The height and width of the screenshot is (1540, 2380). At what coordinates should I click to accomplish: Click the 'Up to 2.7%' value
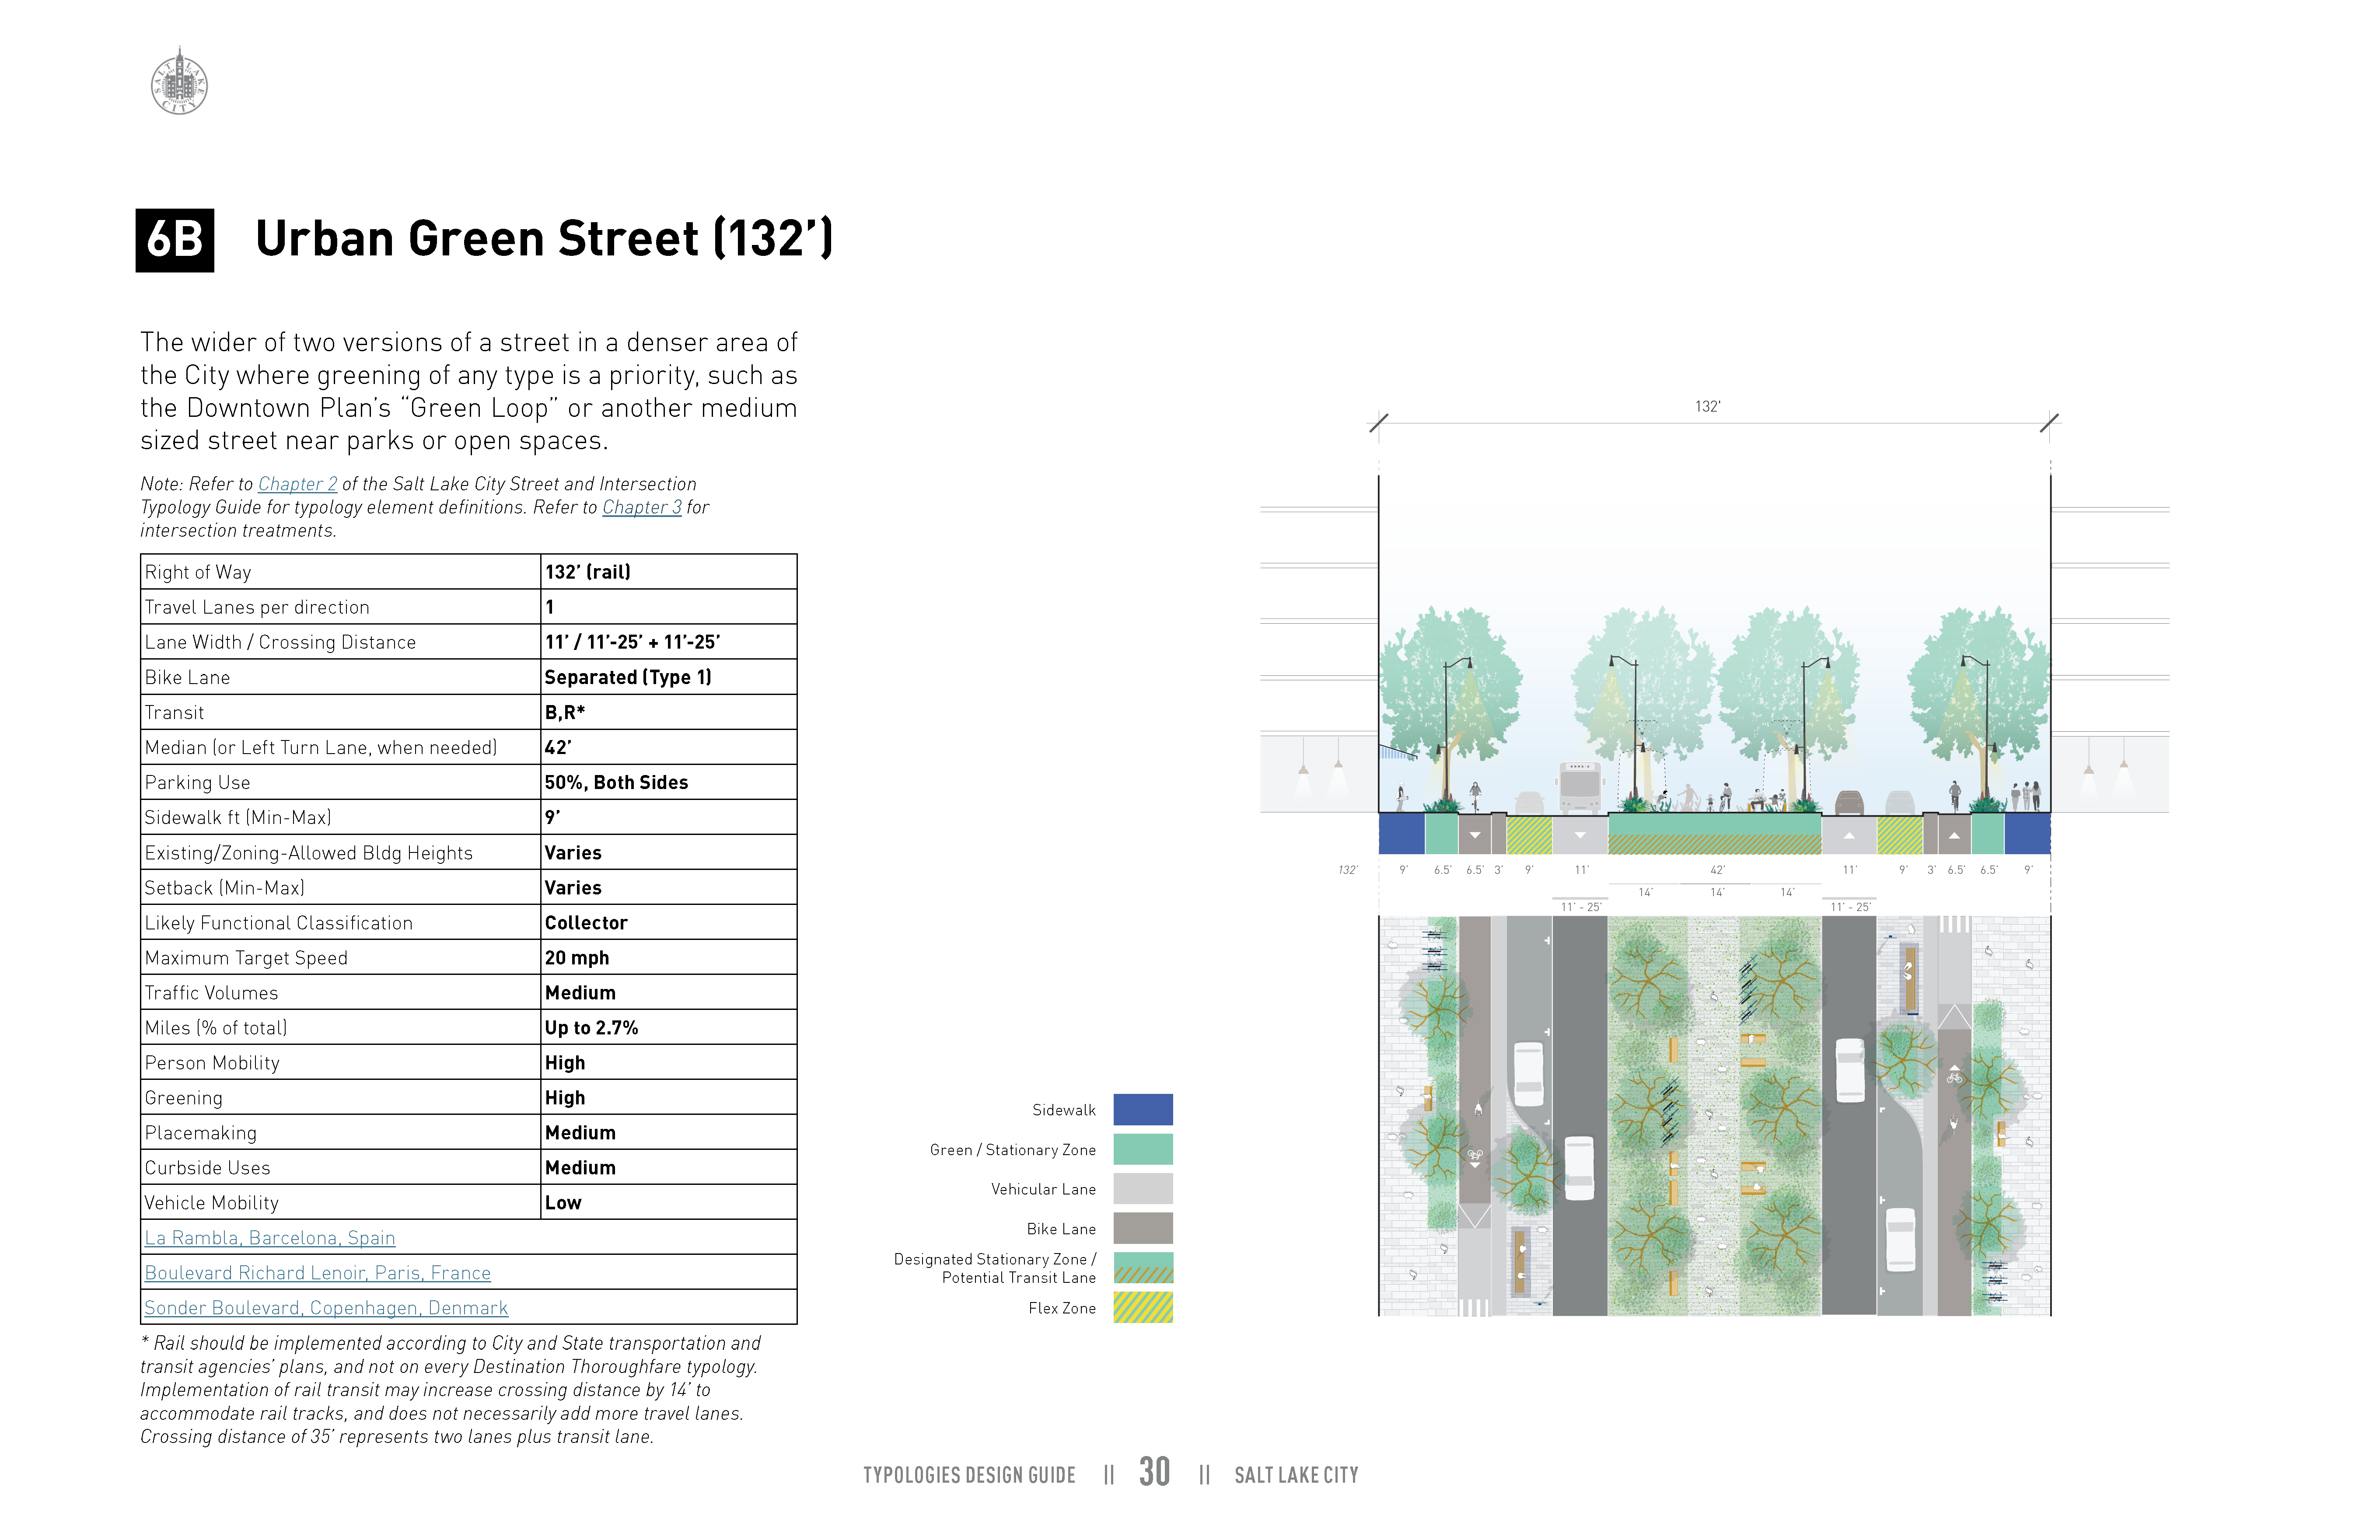pyautogui.click(x=591, y=1028)
